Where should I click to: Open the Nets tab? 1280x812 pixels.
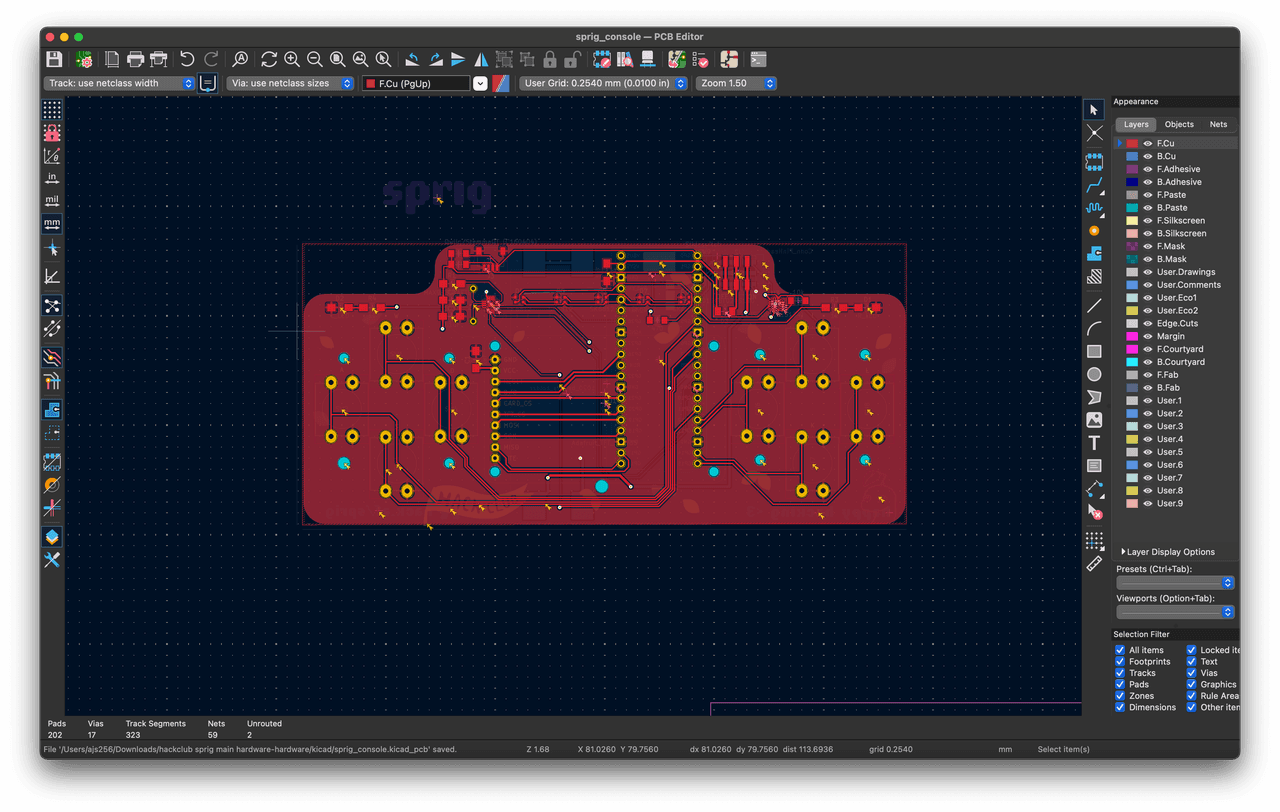(1218, 125)
